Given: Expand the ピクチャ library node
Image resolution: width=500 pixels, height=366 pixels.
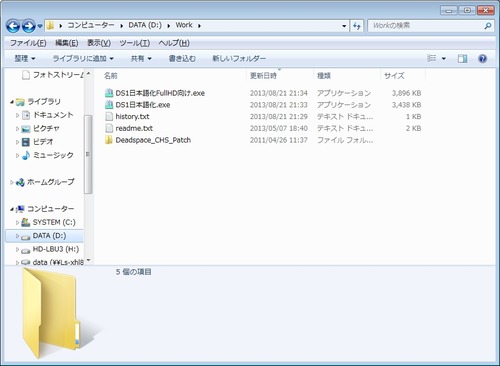Looking at the screenshot, I should [17, 129].
